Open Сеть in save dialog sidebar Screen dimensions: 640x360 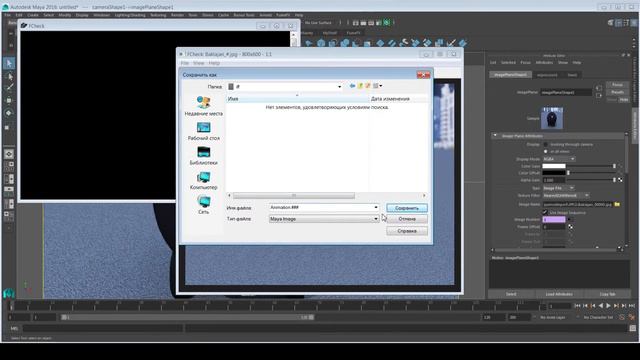(x=204, y=204)
